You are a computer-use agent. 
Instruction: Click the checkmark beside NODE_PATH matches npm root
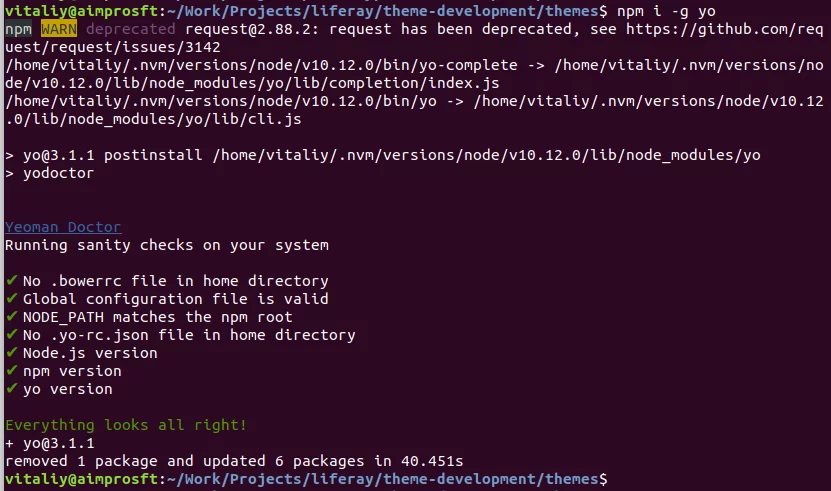pos(12,316)
